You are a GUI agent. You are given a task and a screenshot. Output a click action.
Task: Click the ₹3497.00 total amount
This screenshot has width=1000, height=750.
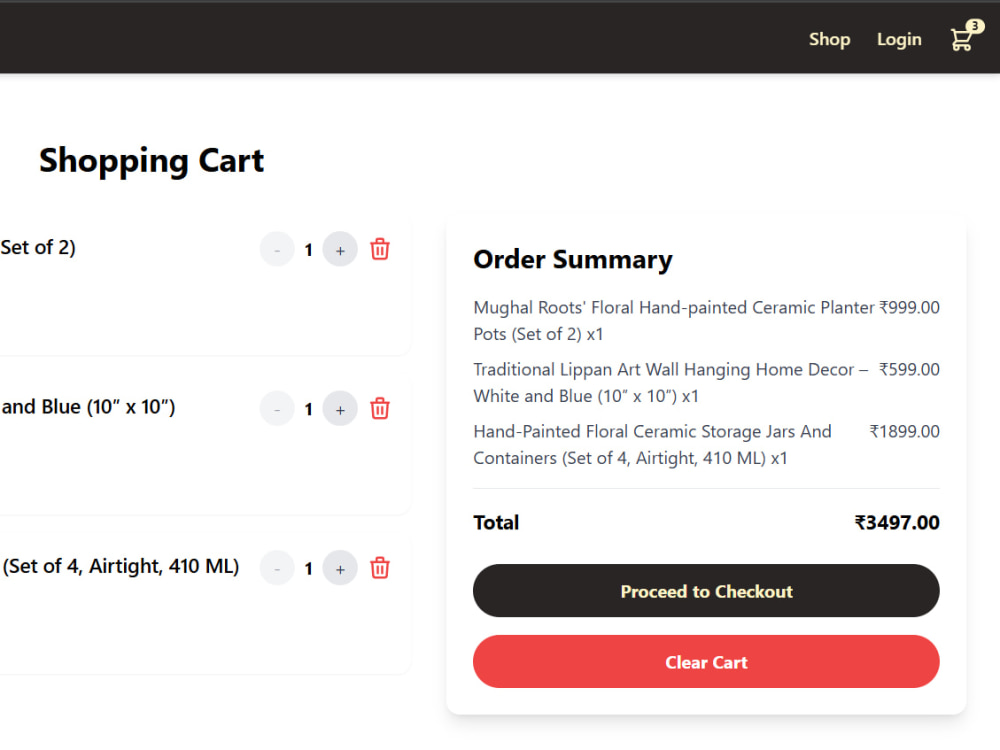coord(897,523)
